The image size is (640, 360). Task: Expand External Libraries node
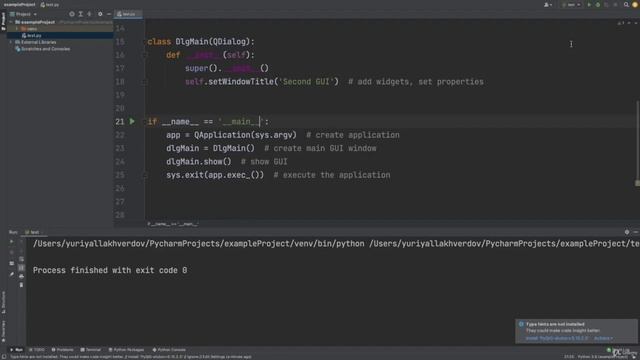click(11, 42)
